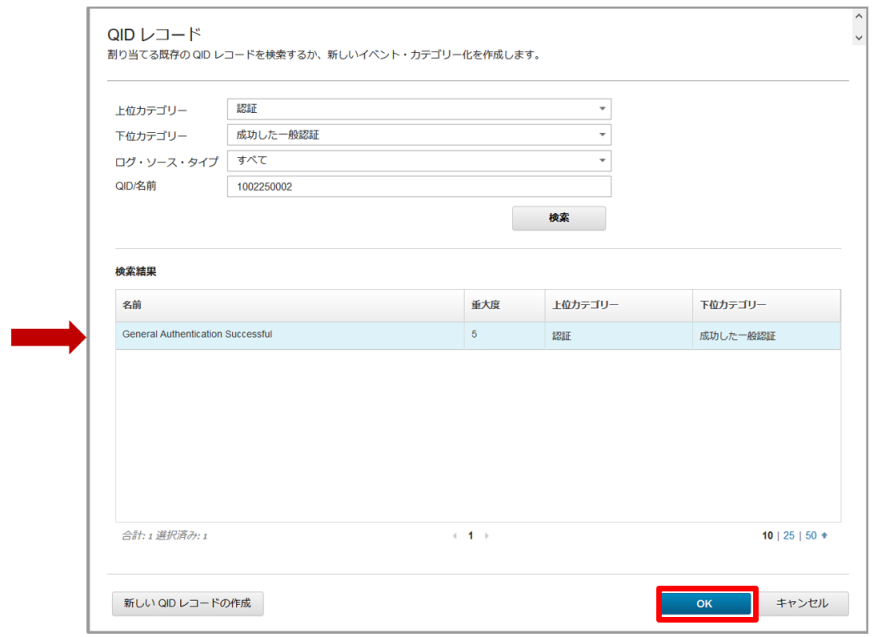Click the scrollbar up arrow at top right
The height and width of the screenshot is (637, 877).
(859, 16)
